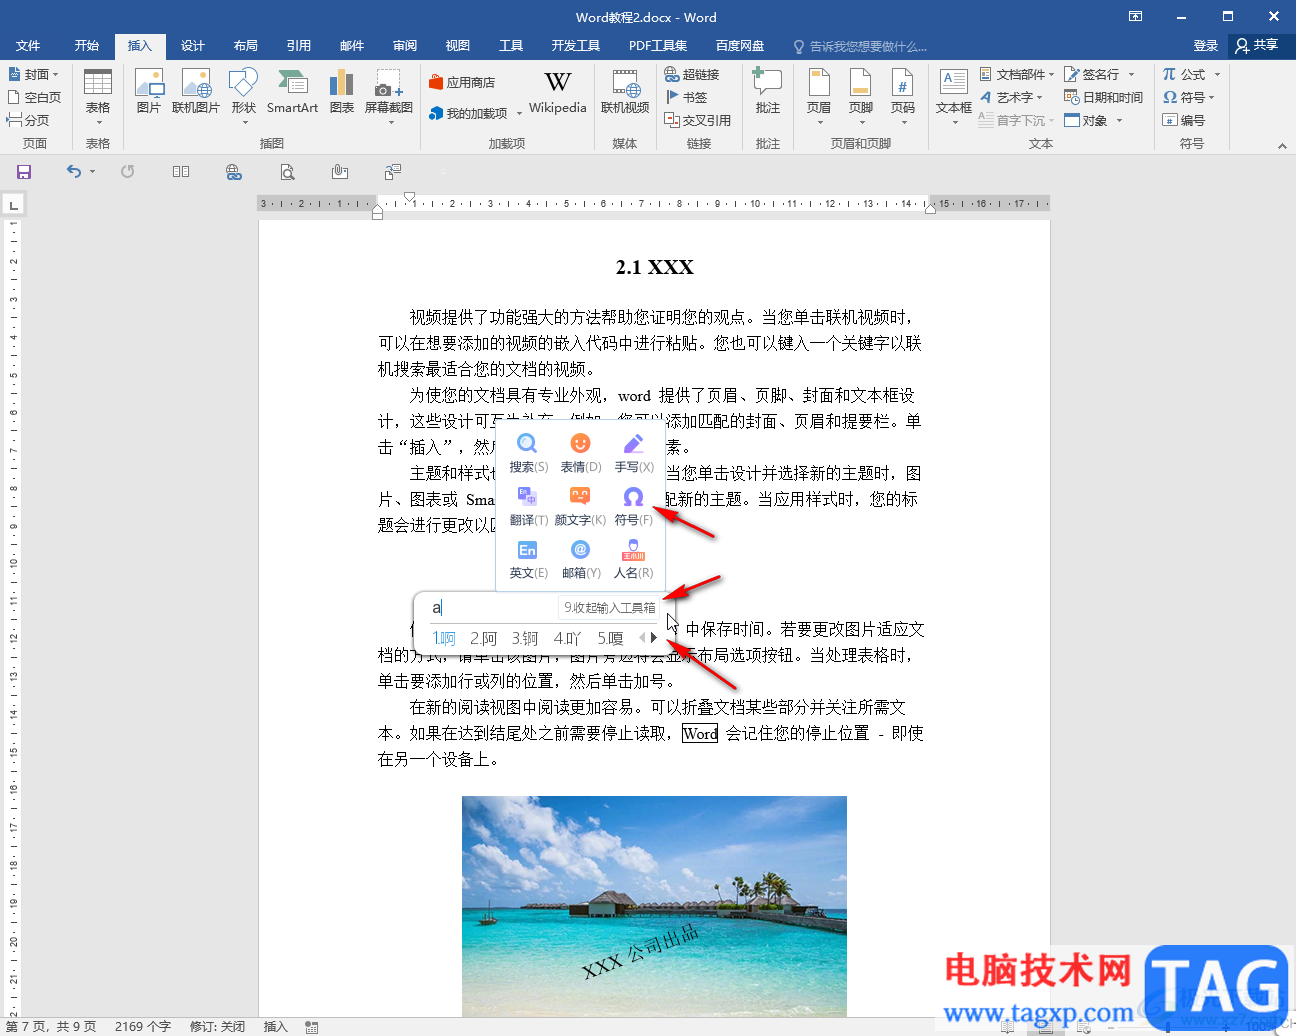The height and width of the screenshot is (1036, 1296).
Task: Click 符号(F) symbol in input toolbox
Action: [x=633, y=506]
